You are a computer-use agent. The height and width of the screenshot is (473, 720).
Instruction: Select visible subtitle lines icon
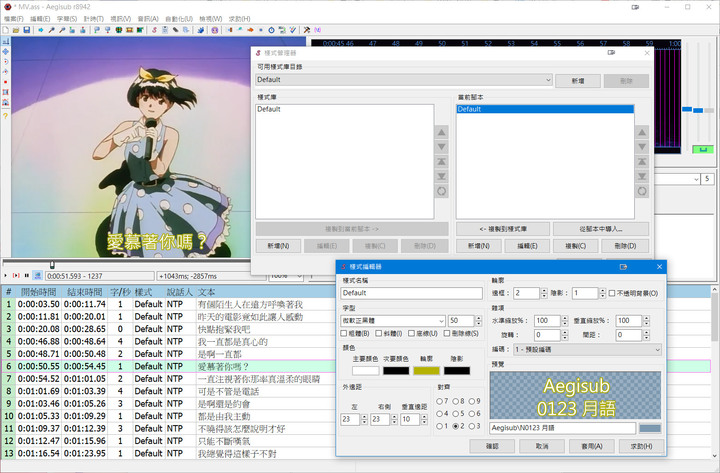pyautogui.click(x=118, y=30)
